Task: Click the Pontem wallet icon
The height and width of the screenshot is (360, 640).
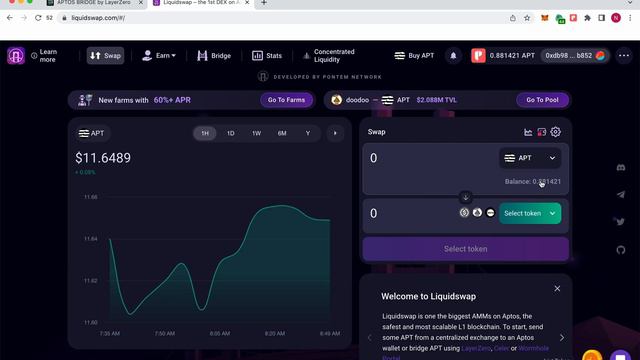Action: [x=478, y=56]
